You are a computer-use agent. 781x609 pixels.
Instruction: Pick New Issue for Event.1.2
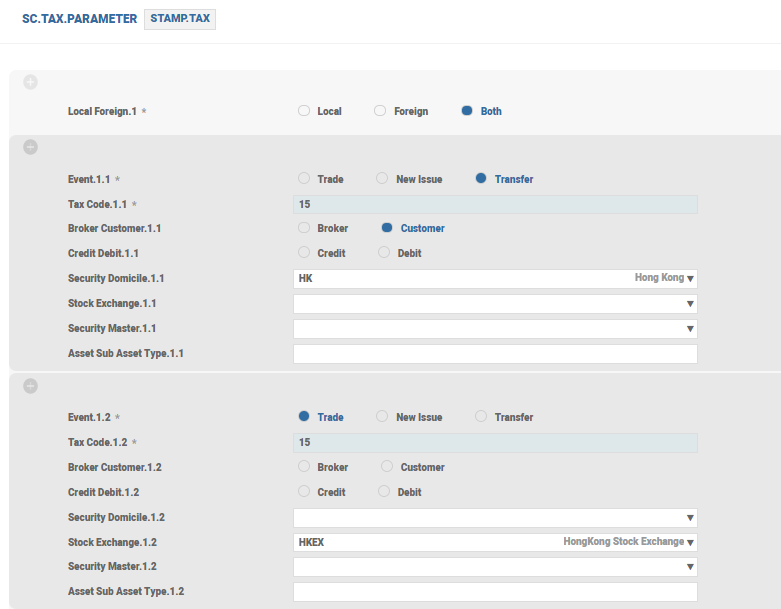[x=382, y=417]
